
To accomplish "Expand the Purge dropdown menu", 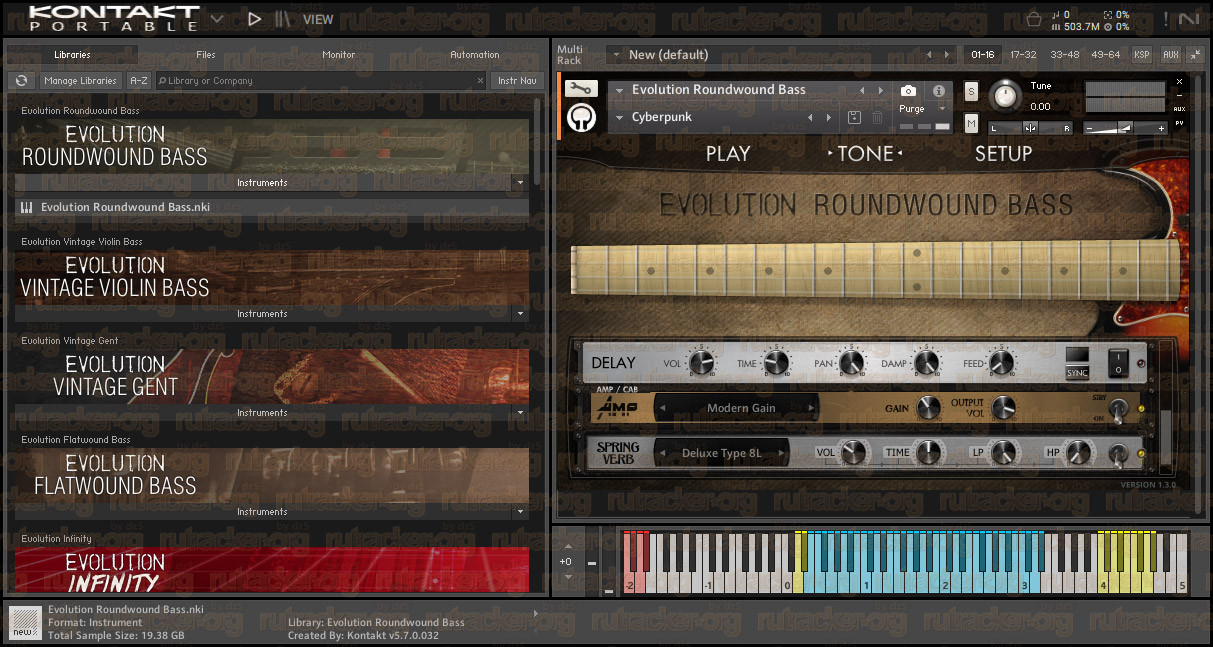I will click(921, 109).
